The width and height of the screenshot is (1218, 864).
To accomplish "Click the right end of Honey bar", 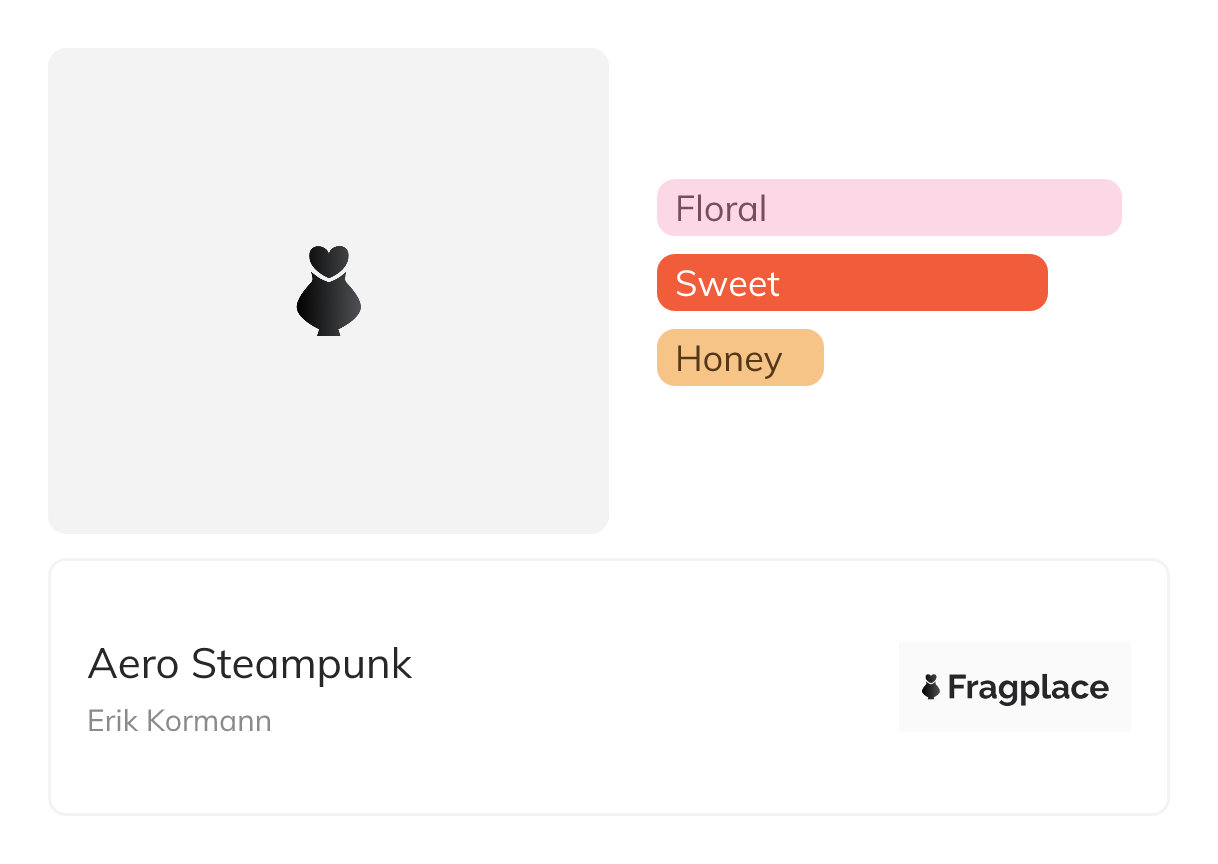I will point(812,358).
